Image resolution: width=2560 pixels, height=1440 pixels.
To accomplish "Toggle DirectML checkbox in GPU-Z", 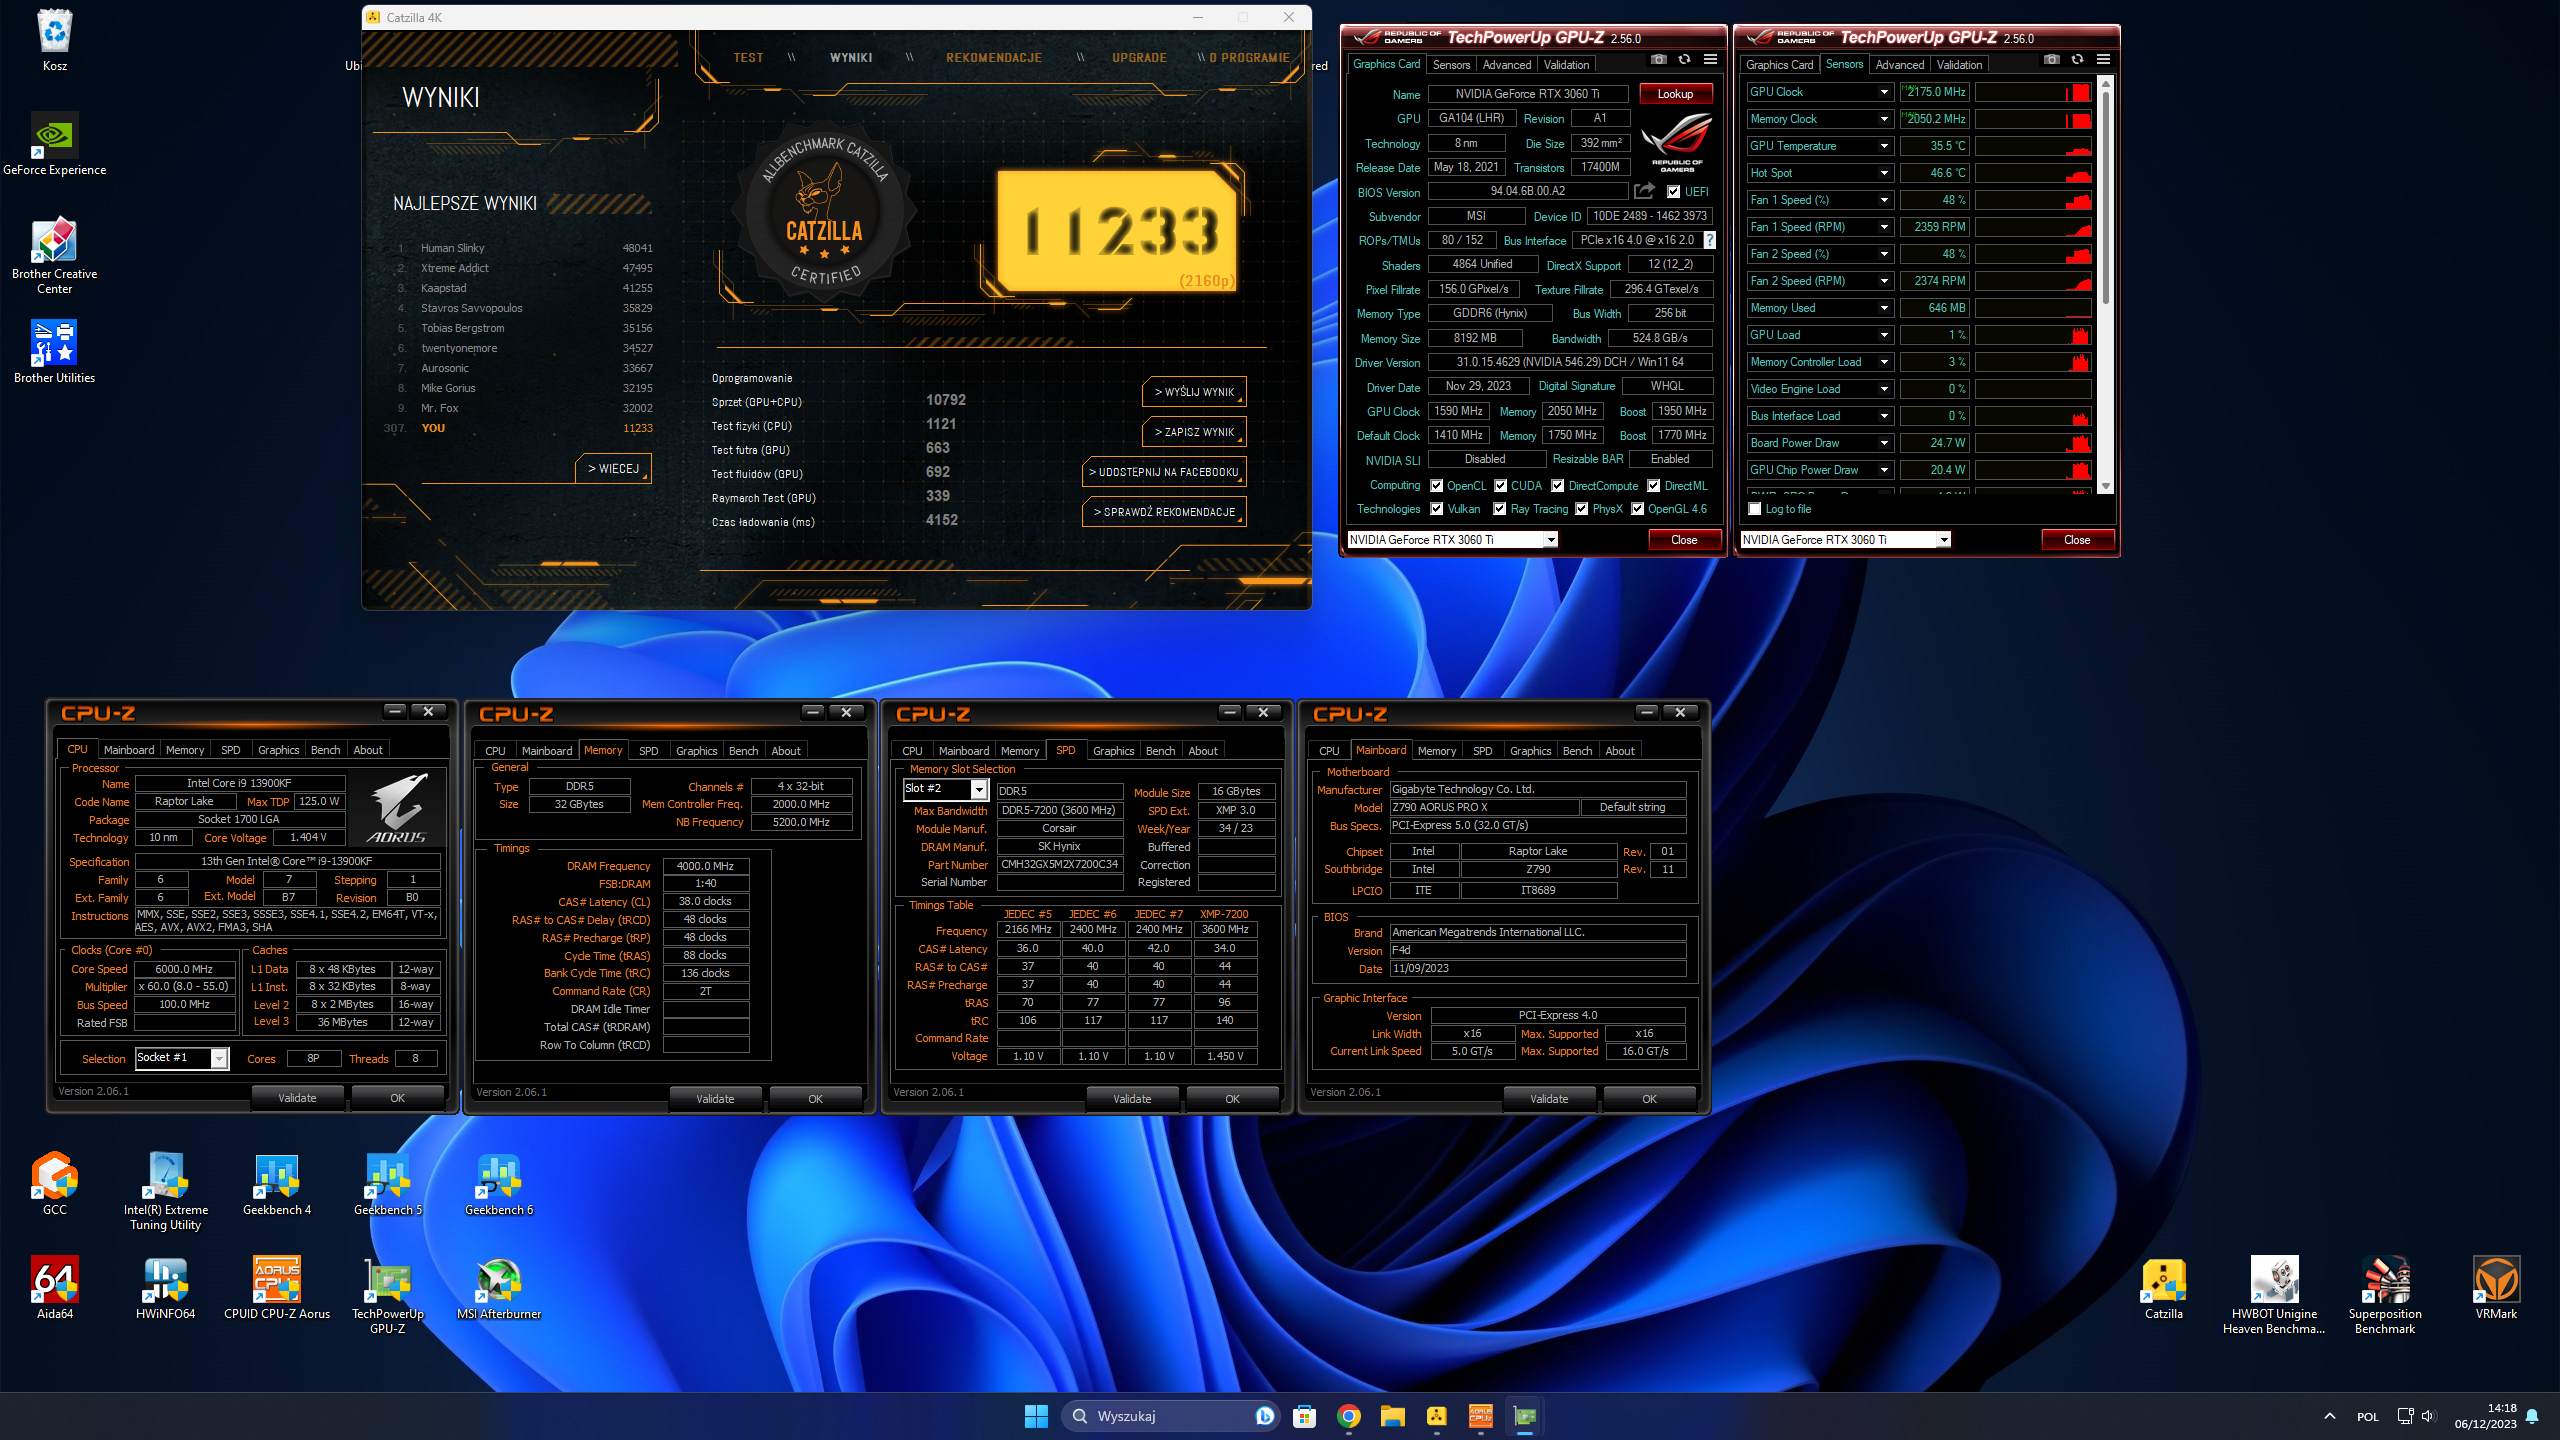I will coord(1653,486).
